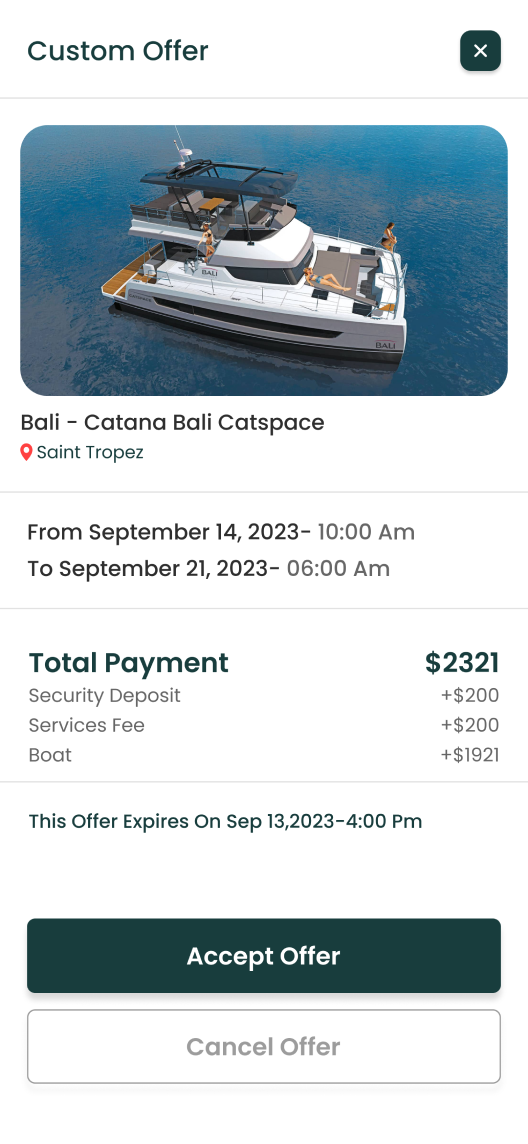
Task: Select the To September 21, 2023 date
Action: click(x=153, y=569)
